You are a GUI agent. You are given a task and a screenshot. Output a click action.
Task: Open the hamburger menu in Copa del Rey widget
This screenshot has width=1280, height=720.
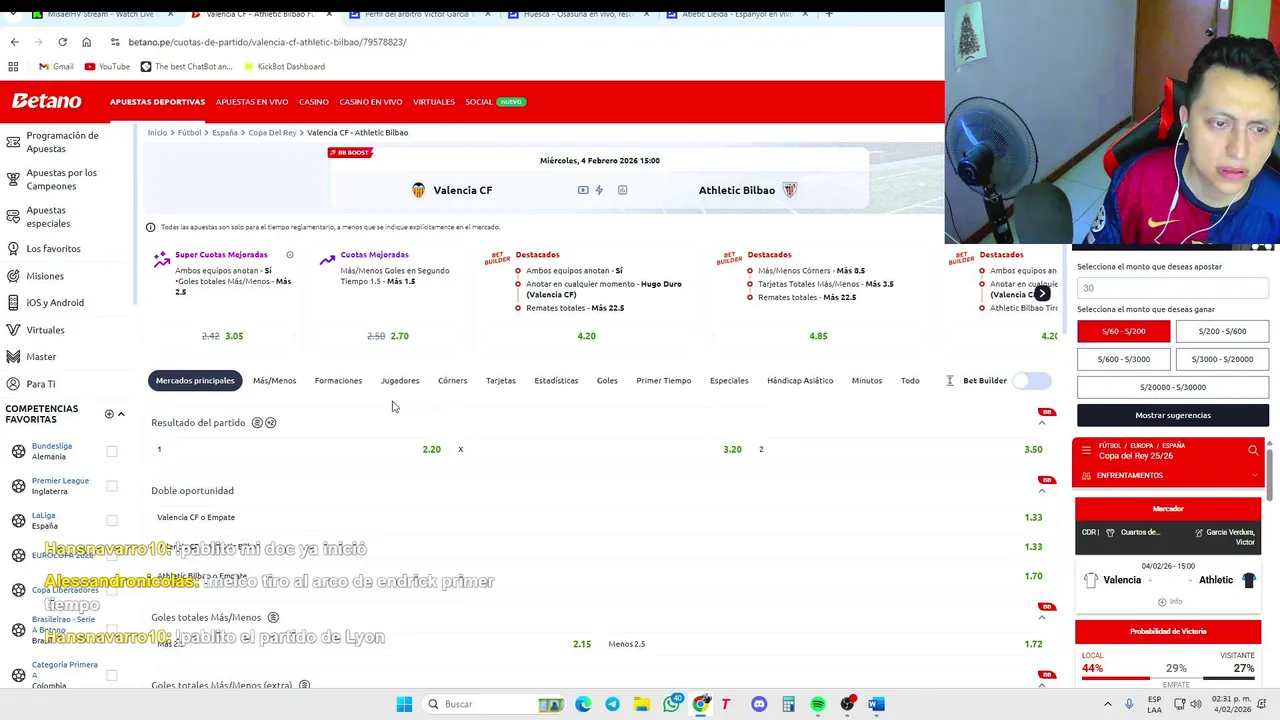1086,451
